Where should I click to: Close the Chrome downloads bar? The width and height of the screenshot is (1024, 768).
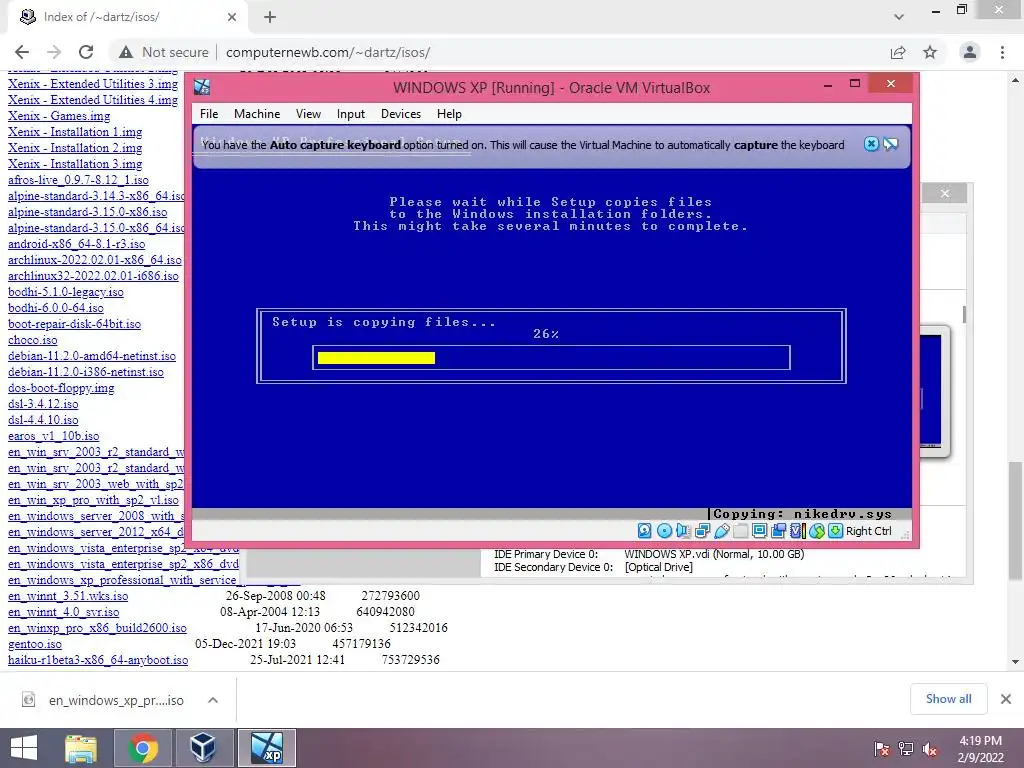coord(1006,699)
